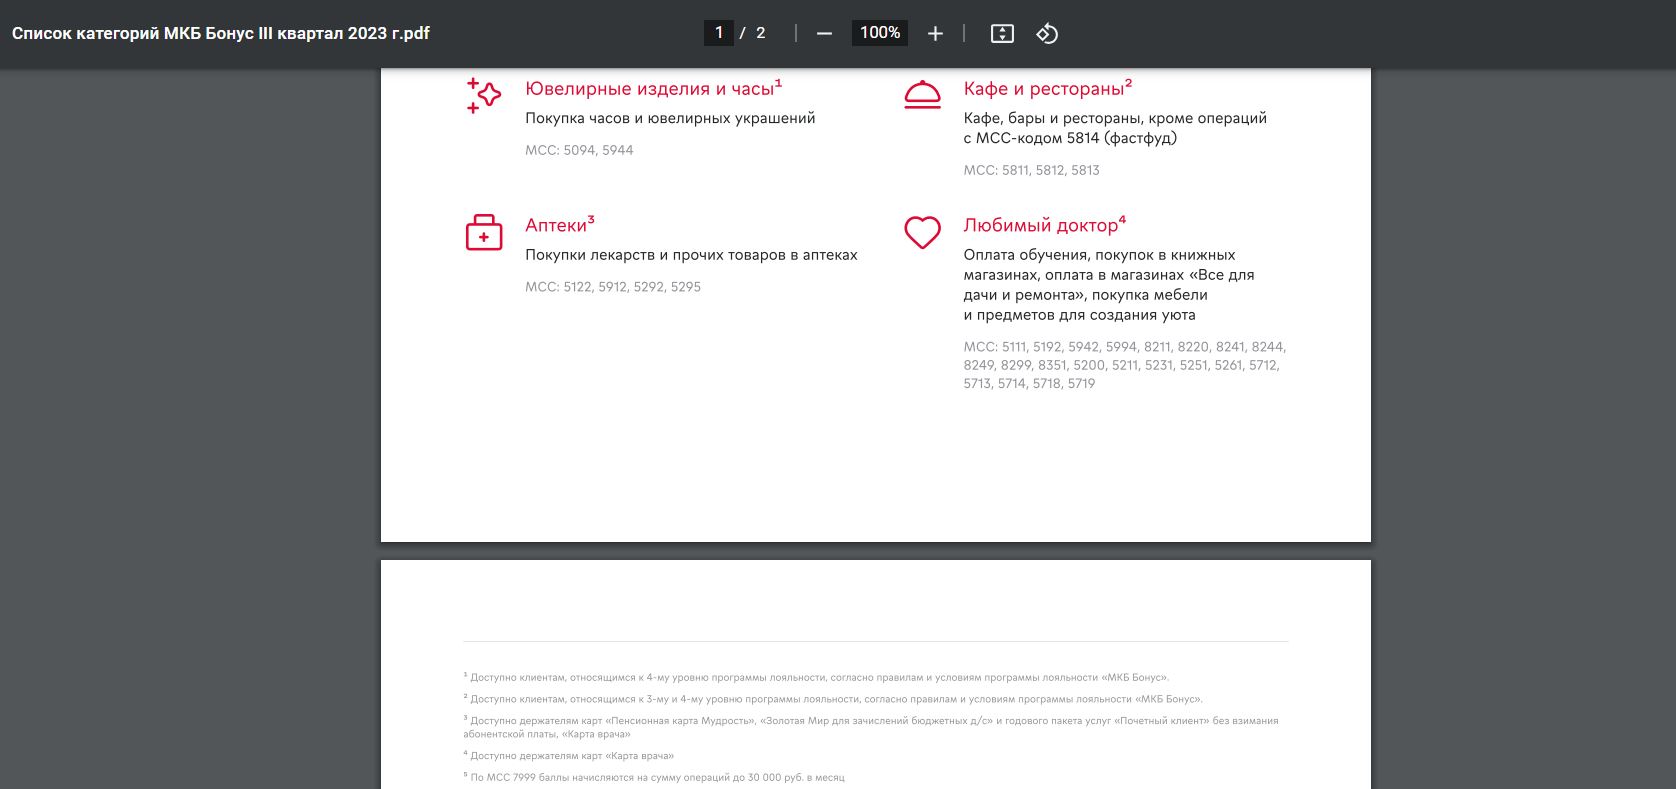Edit the current page number field
Screen dimensions: 1676x789
pyautogui.click(x=718, y=33)
